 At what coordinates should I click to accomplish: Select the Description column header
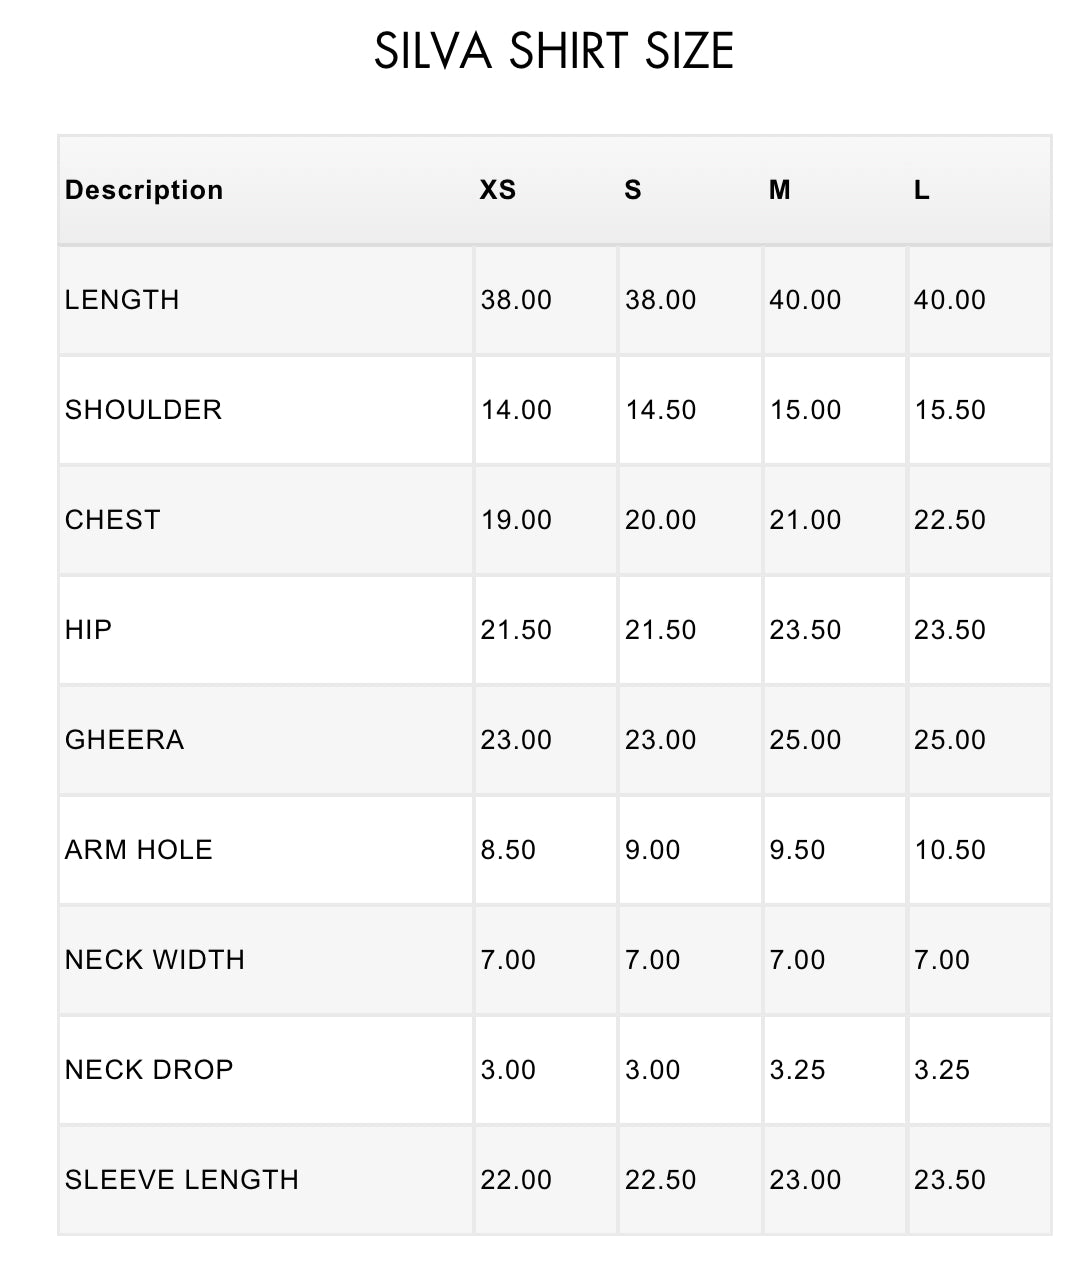[144, 190]
